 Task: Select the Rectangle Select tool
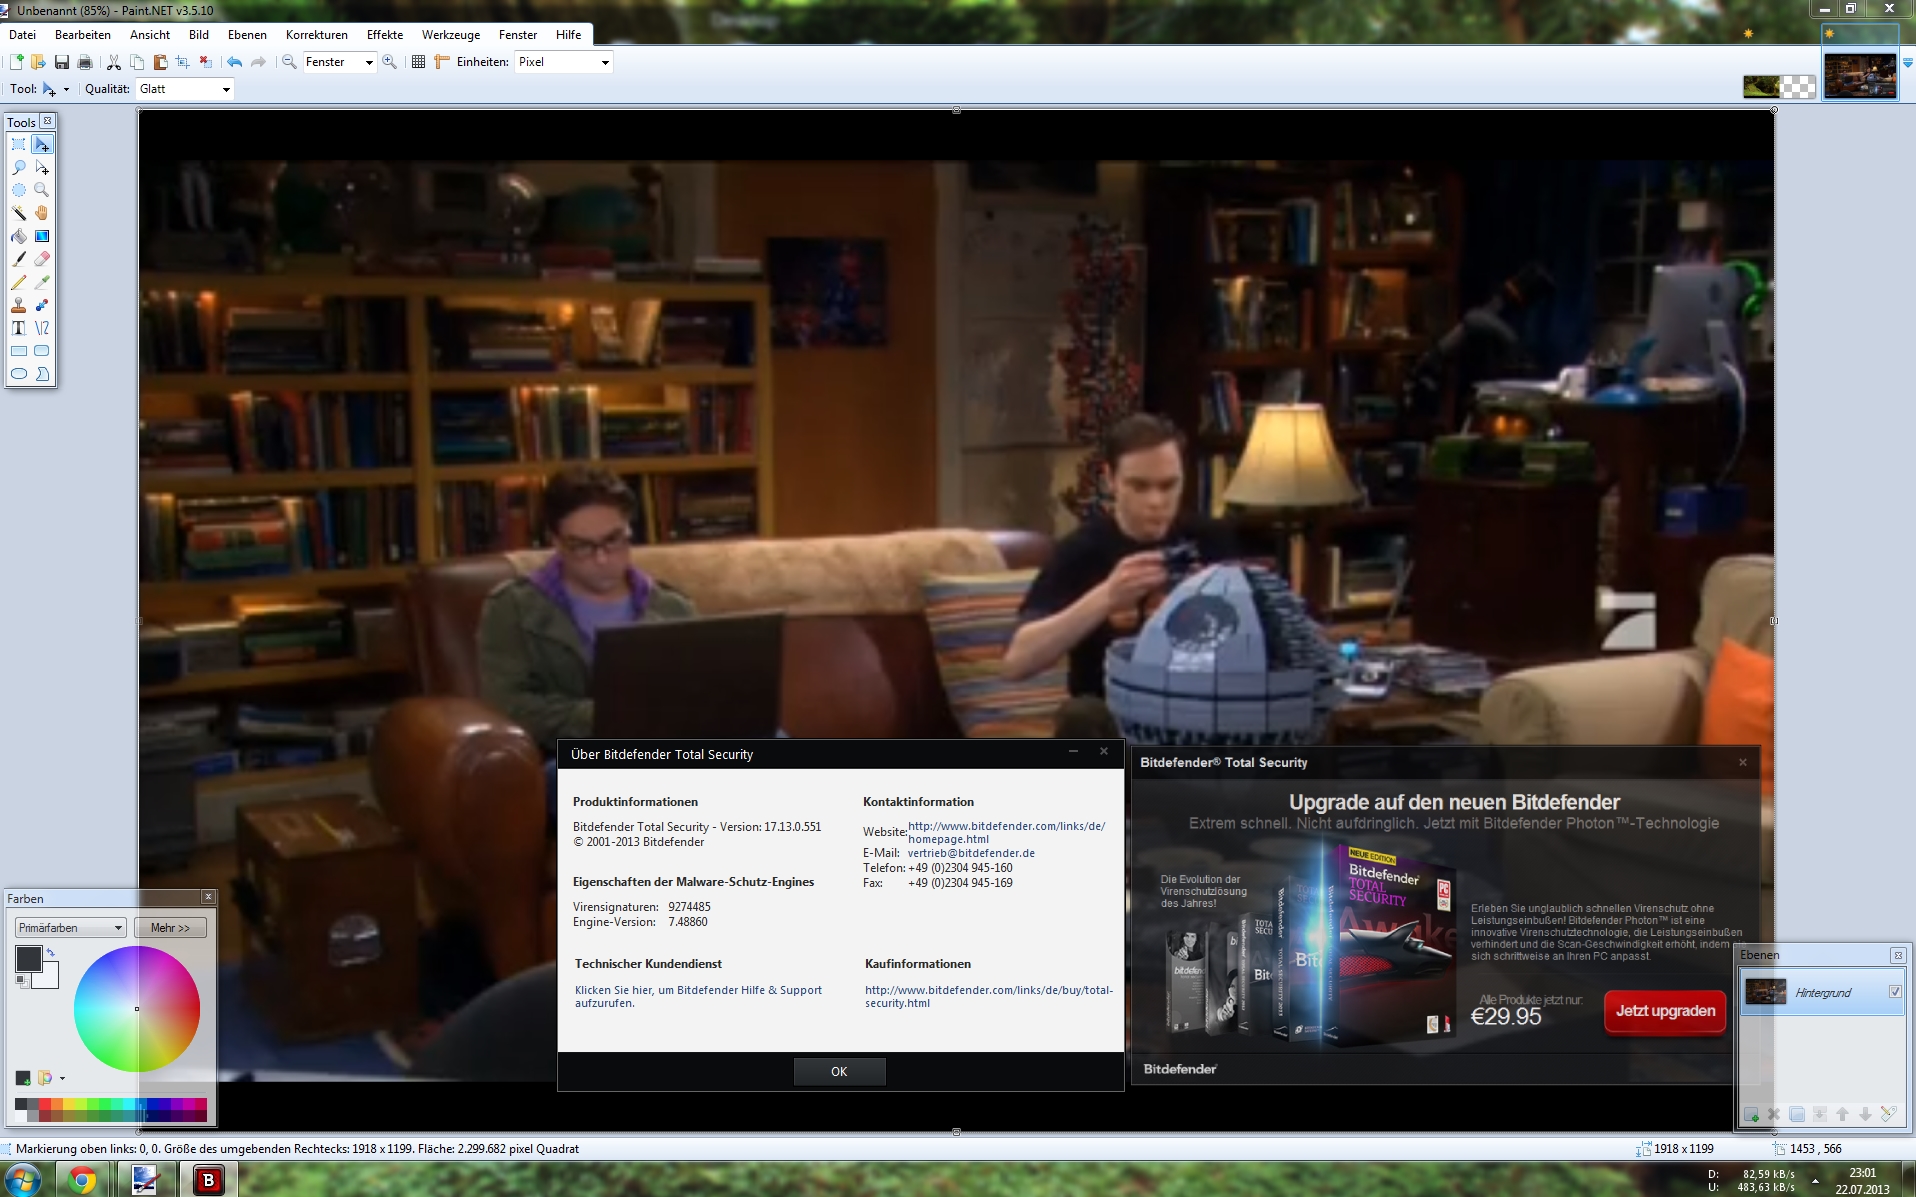(18, 145)
